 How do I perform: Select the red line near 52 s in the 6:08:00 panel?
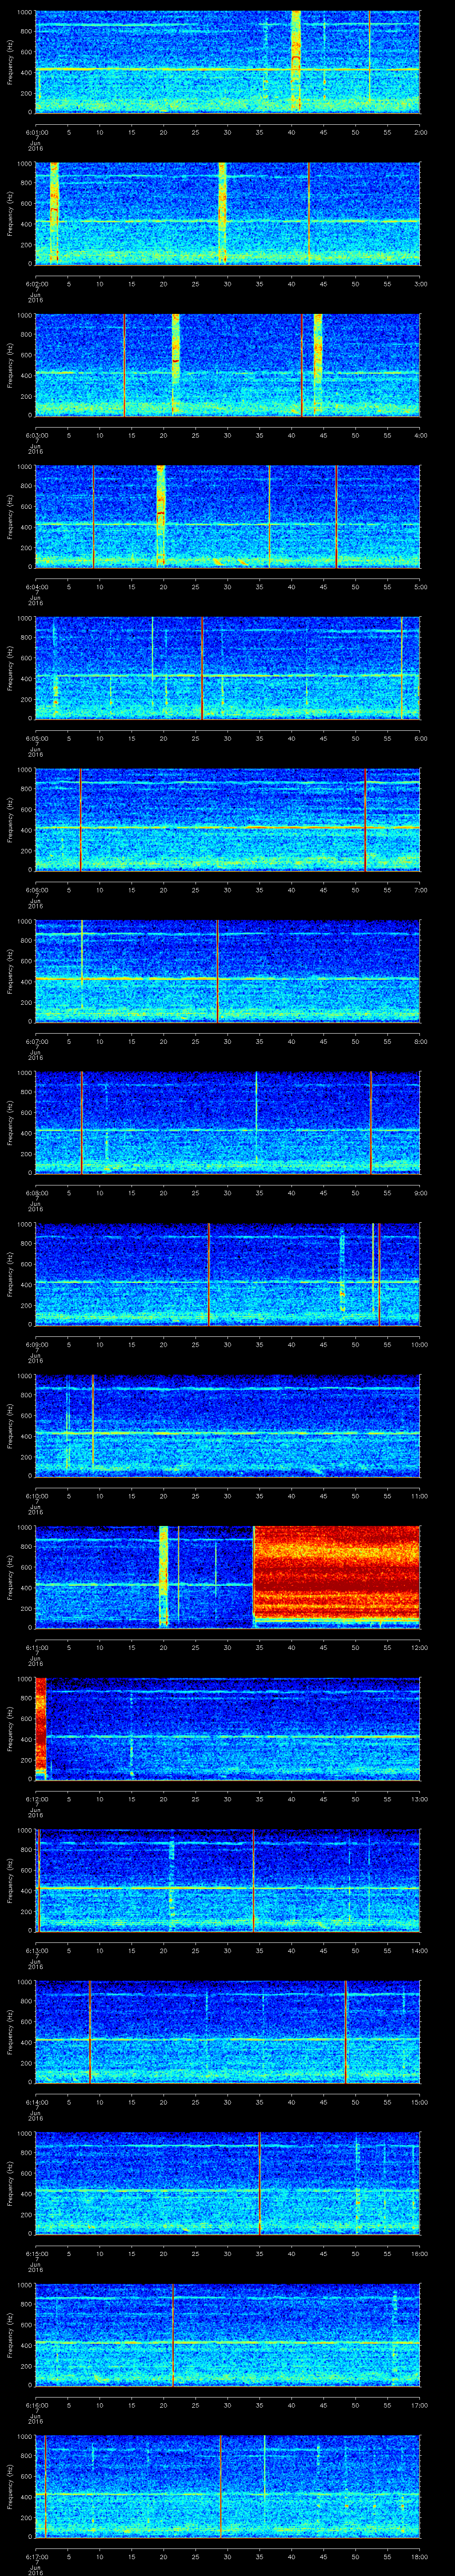click(x=371, y=1122)
